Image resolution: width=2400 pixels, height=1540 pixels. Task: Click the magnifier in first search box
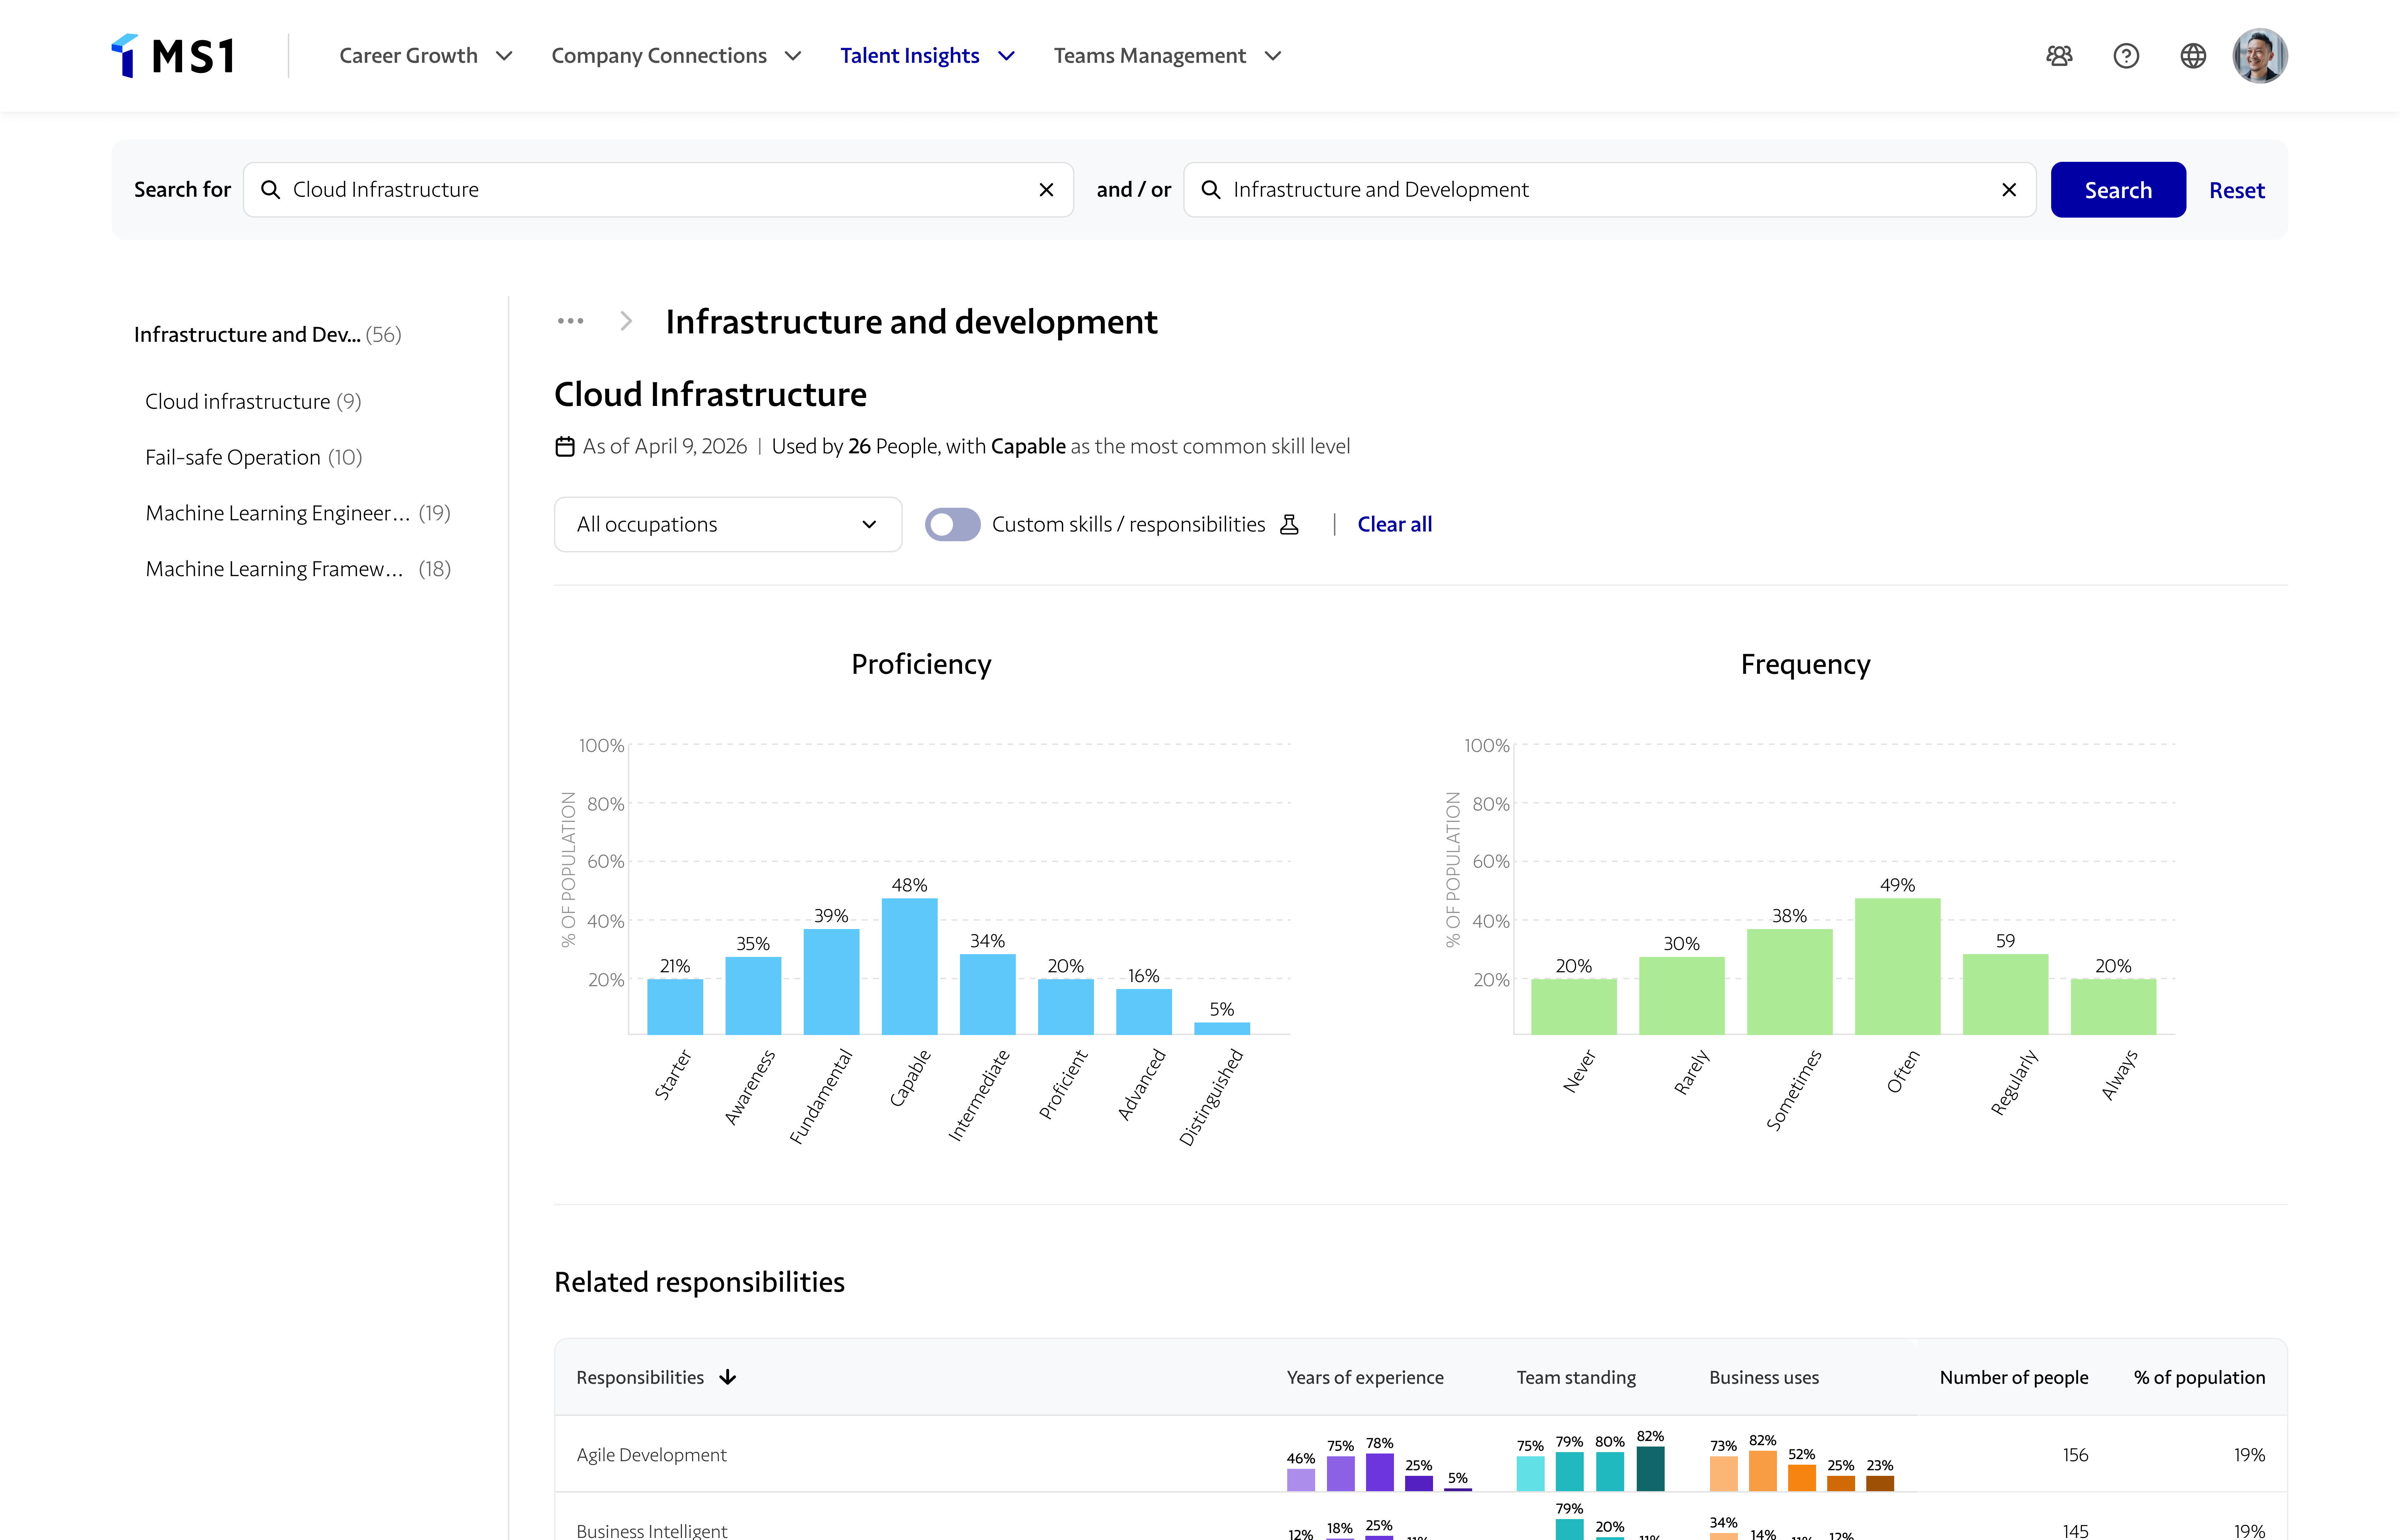point(270,190)
